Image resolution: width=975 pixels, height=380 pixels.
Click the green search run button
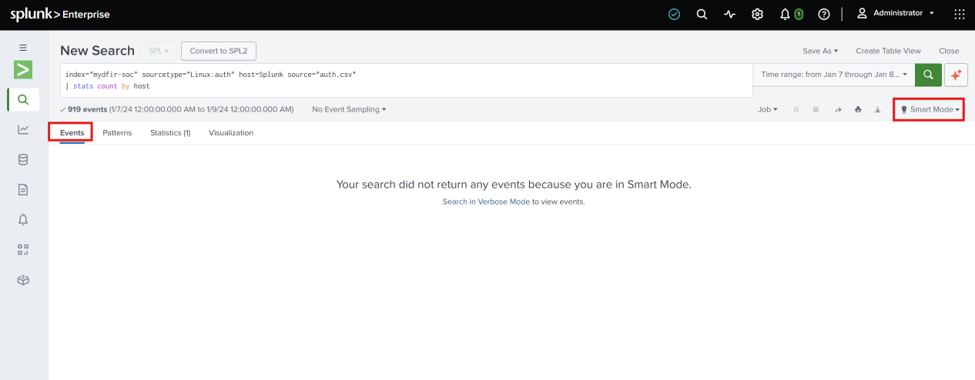(928, 75)
